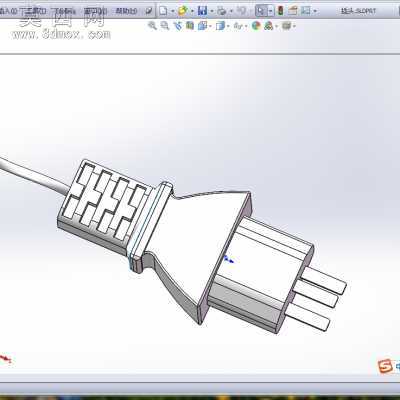Open the 帮助(H) Help menu

(126, 11)
